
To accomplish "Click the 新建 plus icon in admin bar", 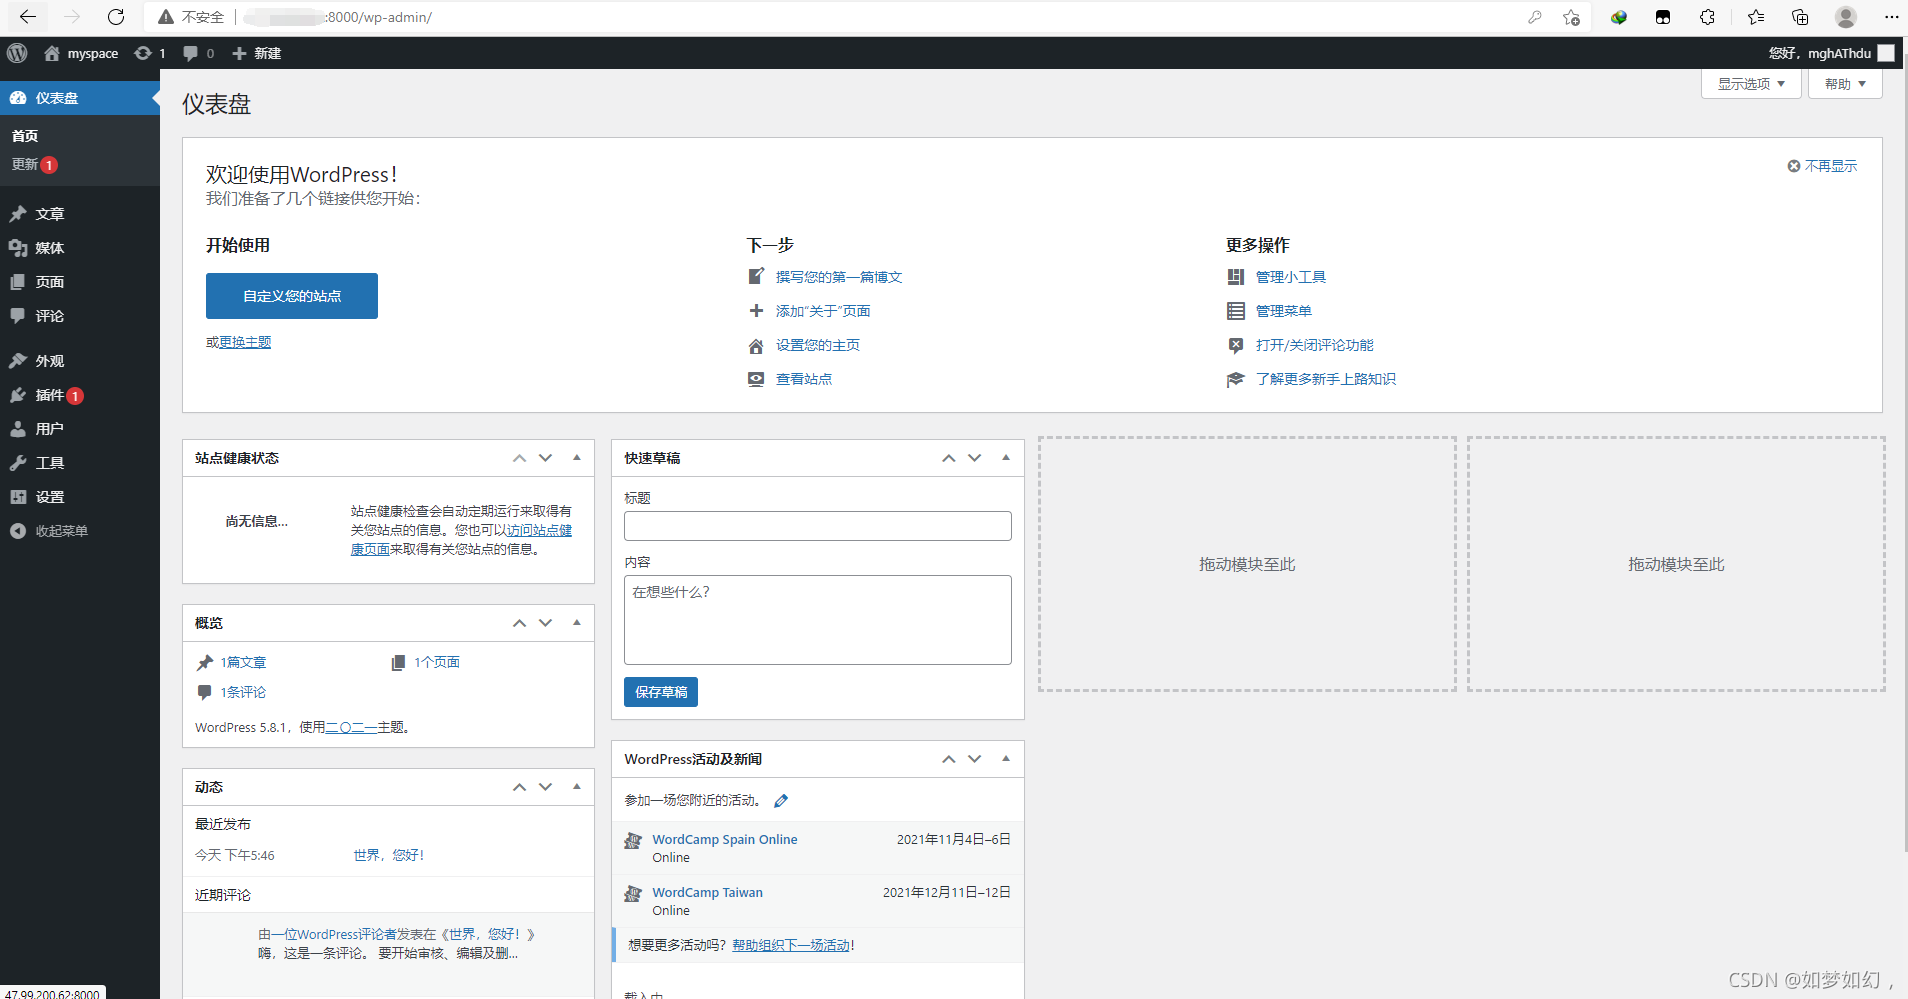I will (x=239, y=53).
